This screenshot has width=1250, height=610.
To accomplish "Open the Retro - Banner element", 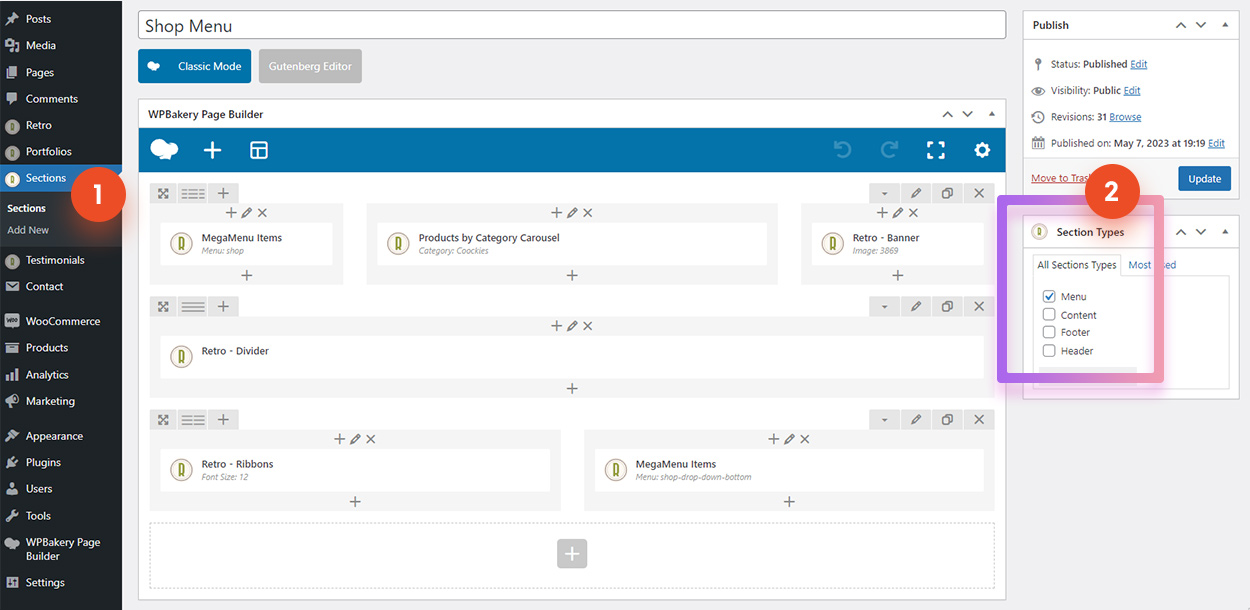I will coord(897,244).
